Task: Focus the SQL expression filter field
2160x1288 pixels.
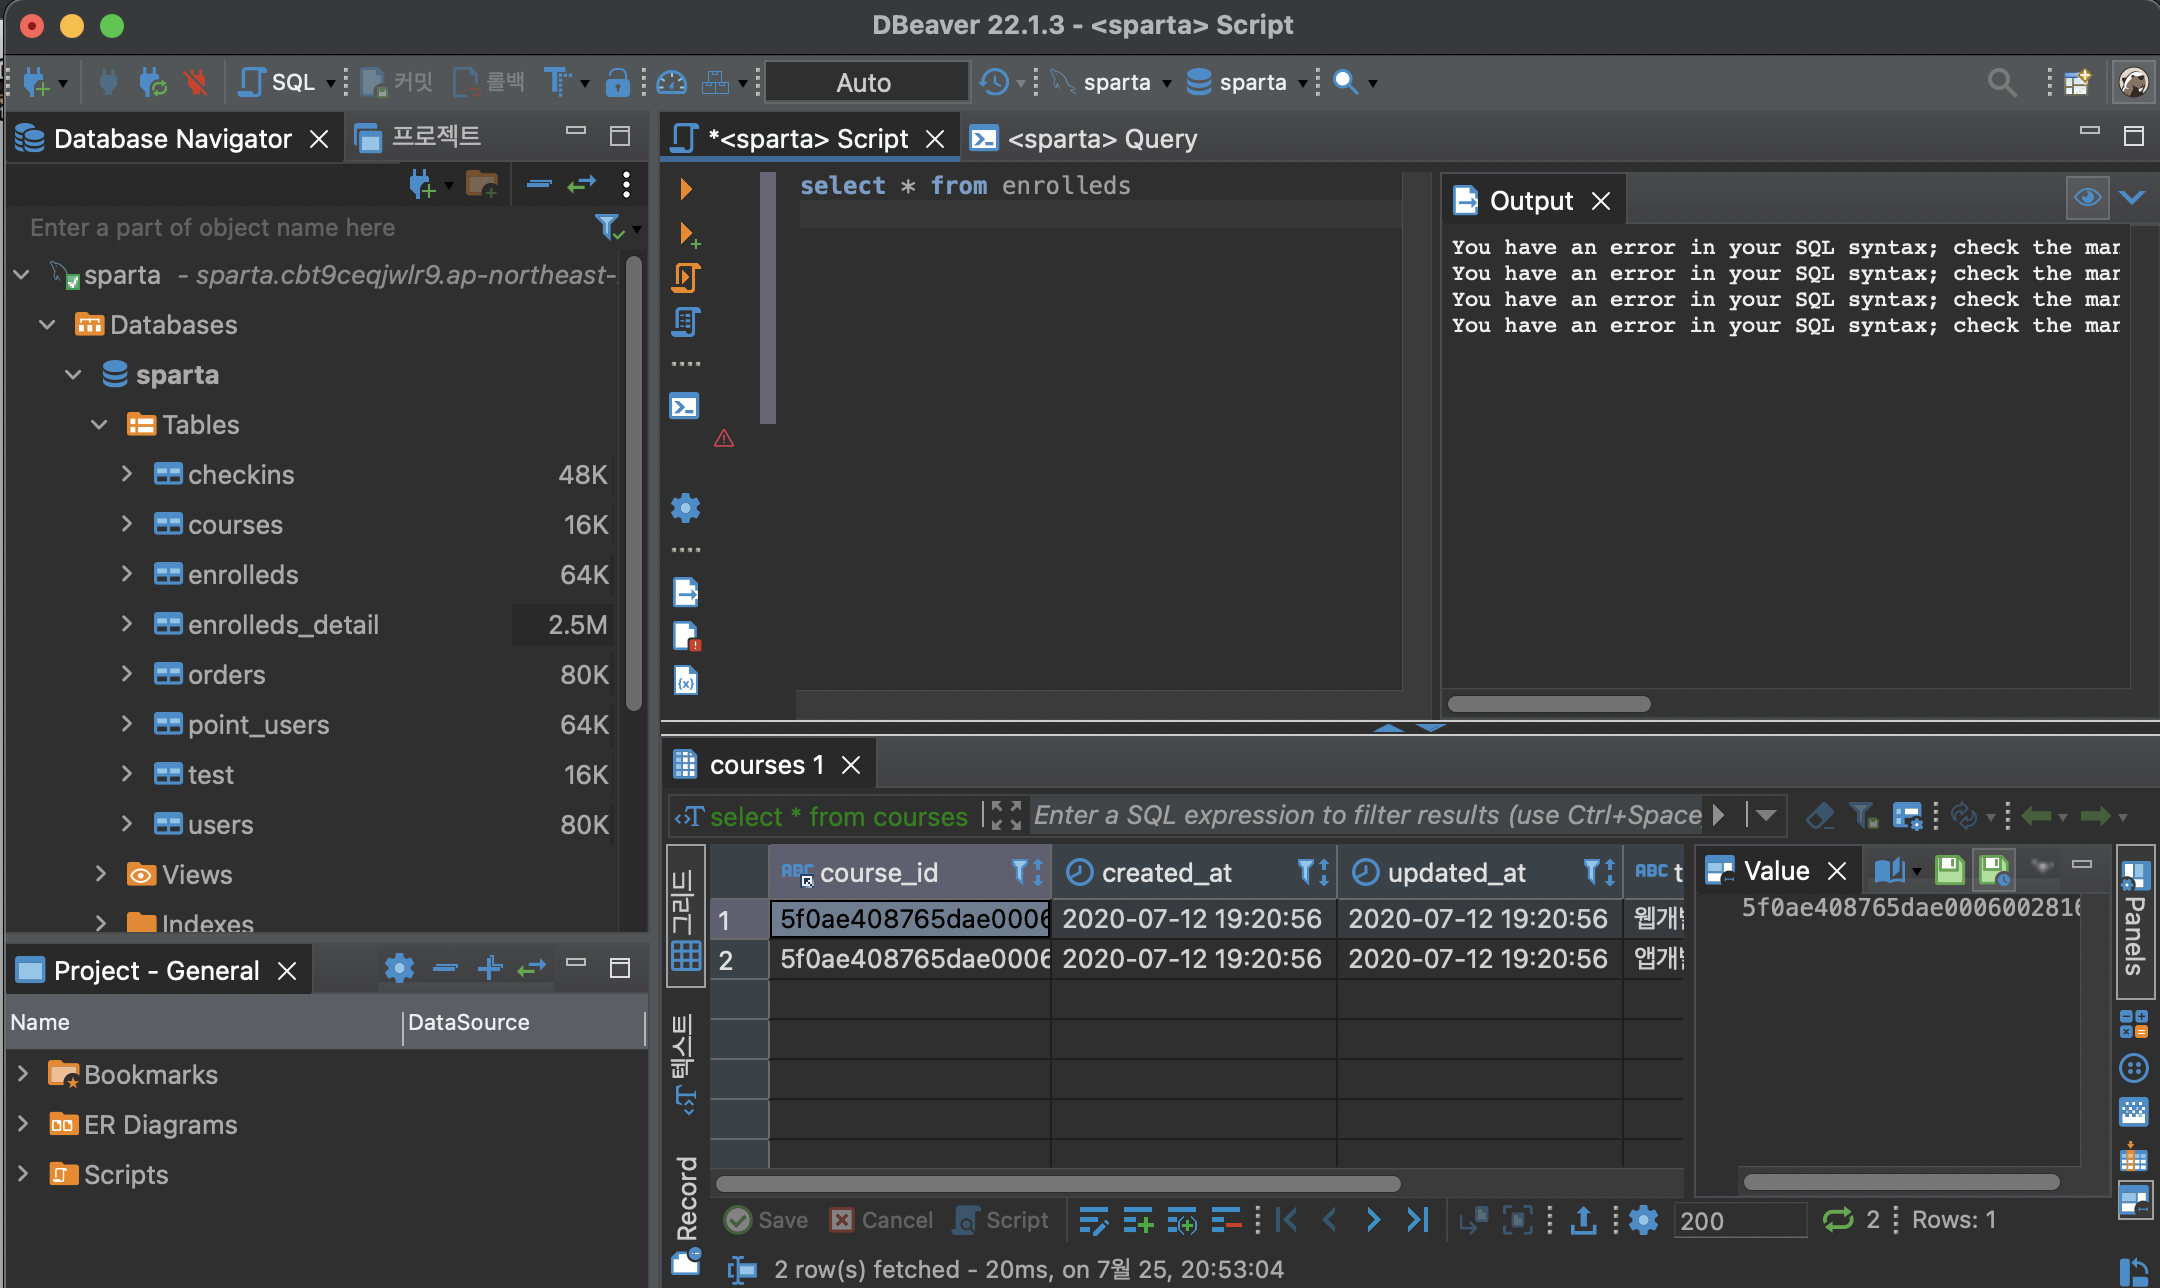Action: (1367, 816)
